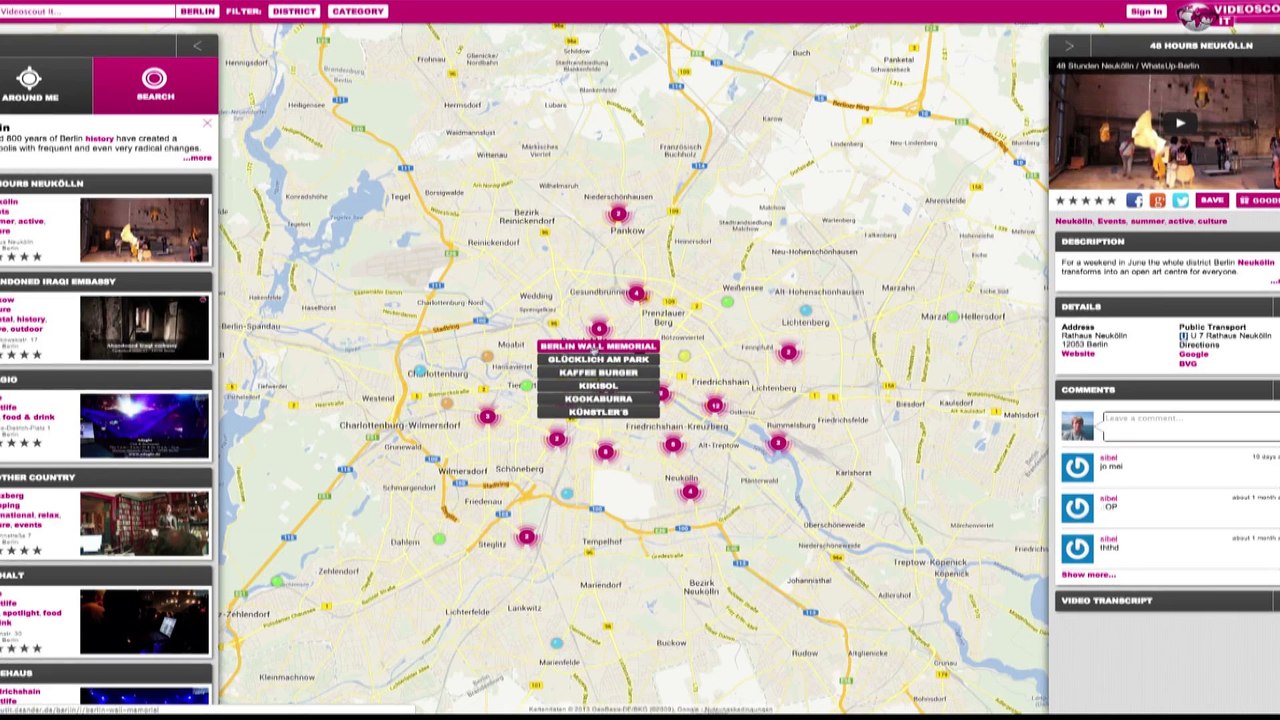This screenshot has width=1280, height=720.
Task: Click the green marker near Marzahn-Hellersdorf
Action: coord(953,316)
